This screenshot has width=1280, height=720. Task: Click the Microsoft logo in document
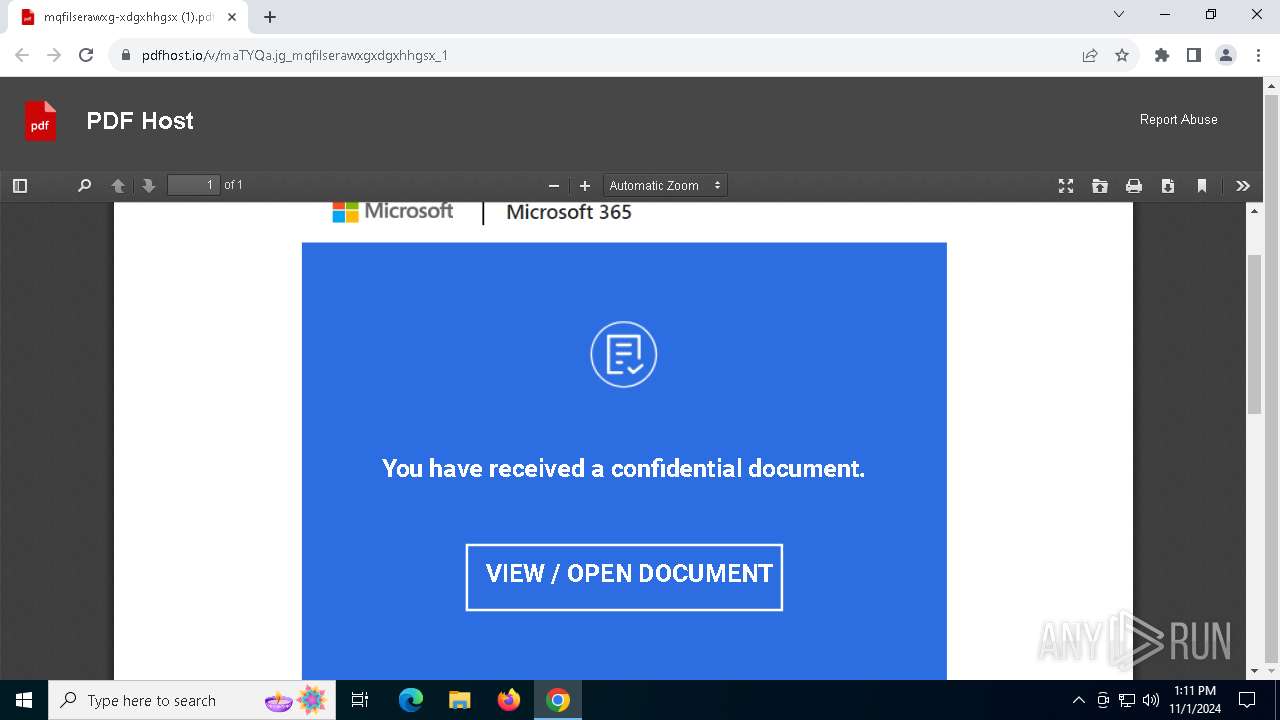tap(393, 212)
